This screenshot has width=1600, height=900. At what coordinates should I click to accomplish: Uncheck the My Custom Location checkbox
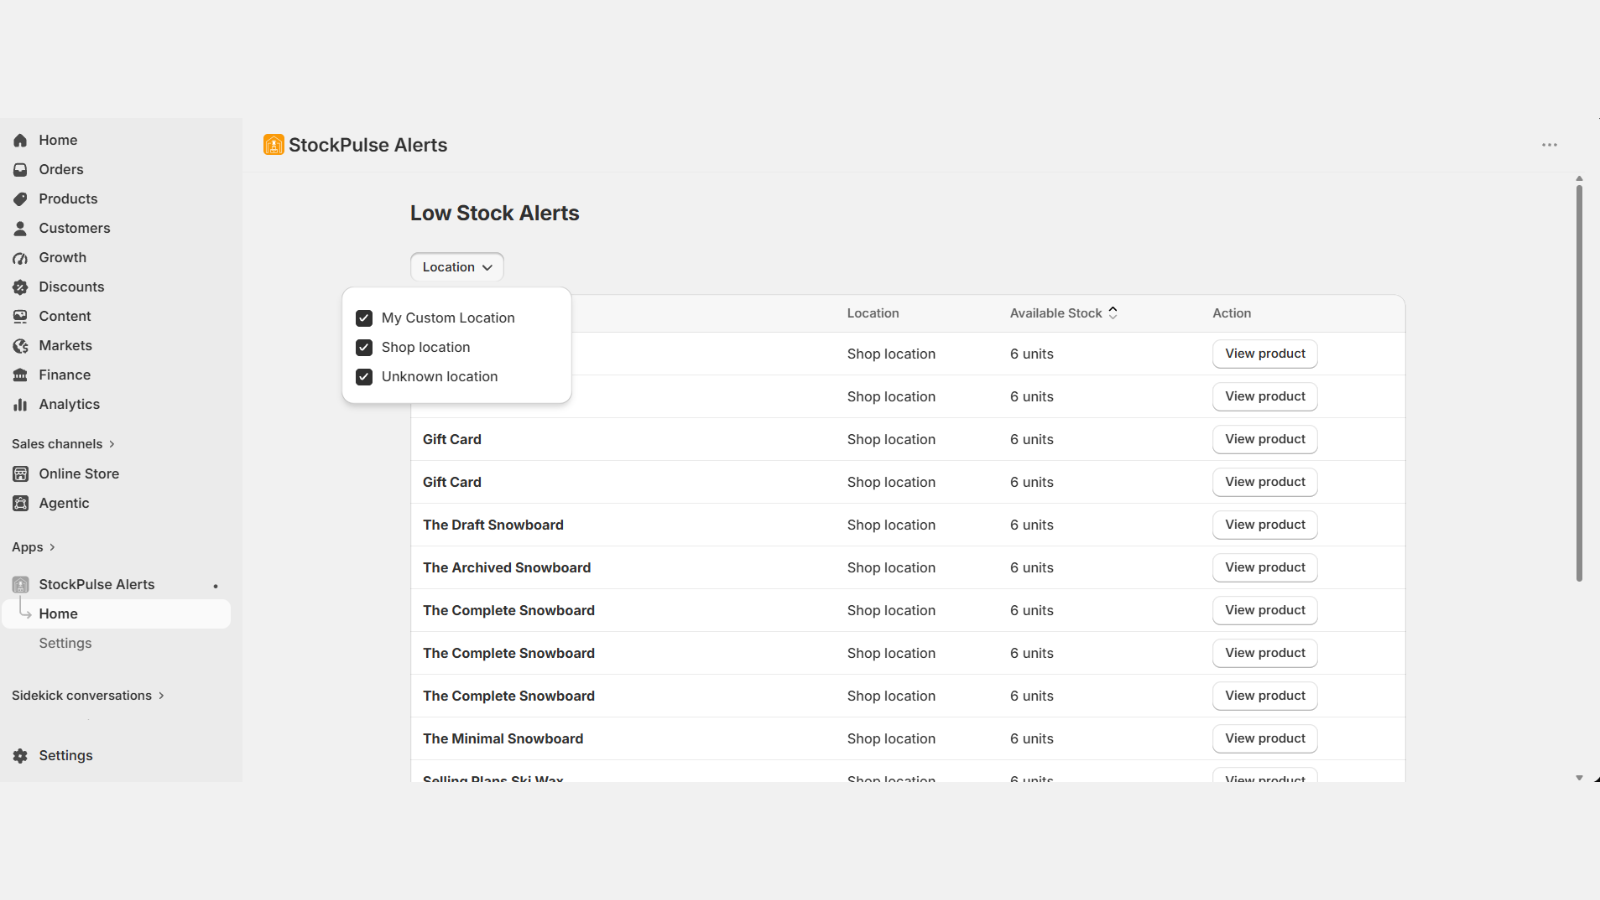pyautogui.click(x=364, y=318)
